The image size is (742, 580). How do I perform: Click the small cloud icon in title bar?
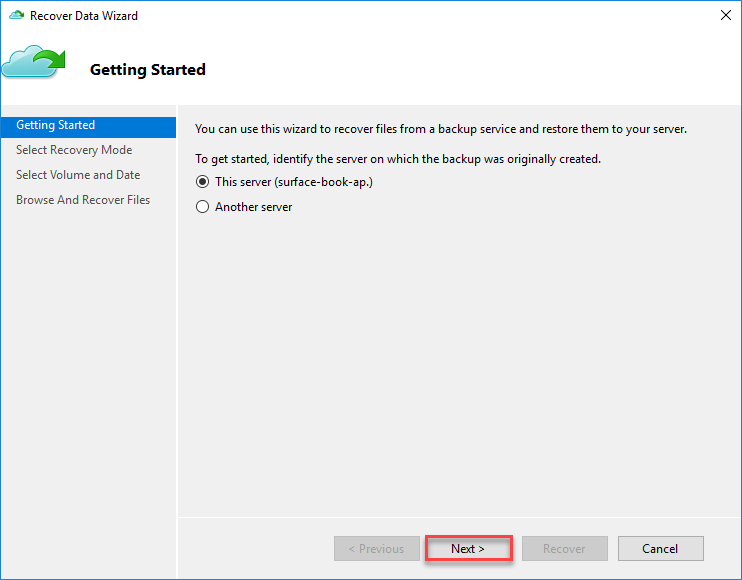pyautogui.click(x=16, y=16)
